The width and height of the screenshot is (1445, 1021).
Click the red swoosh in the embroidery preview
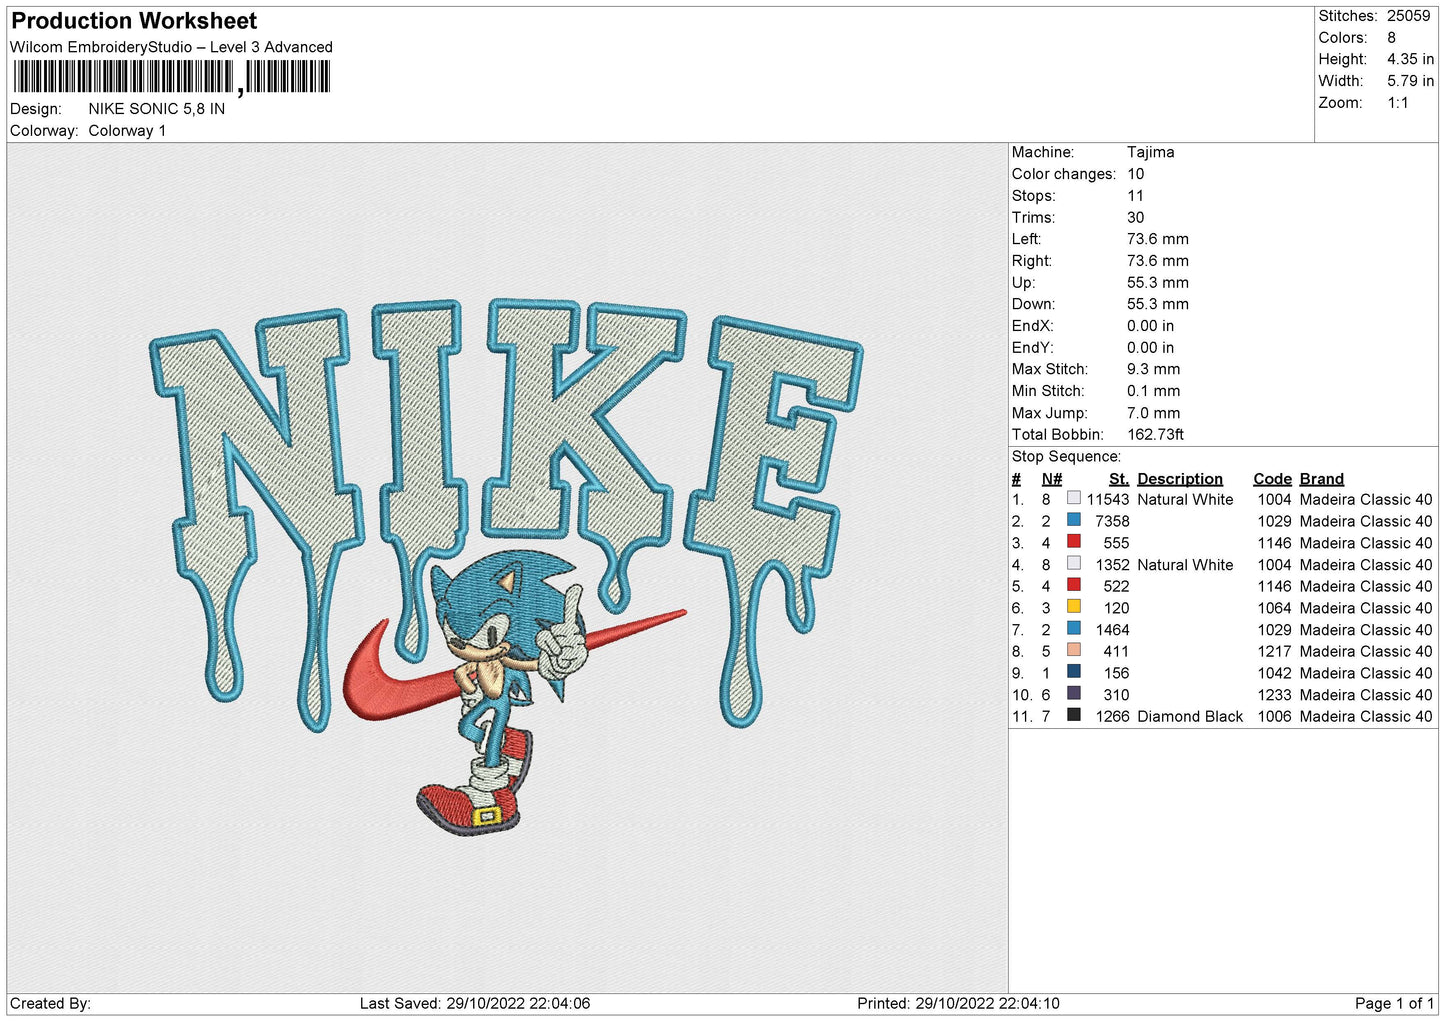[390, 680]
